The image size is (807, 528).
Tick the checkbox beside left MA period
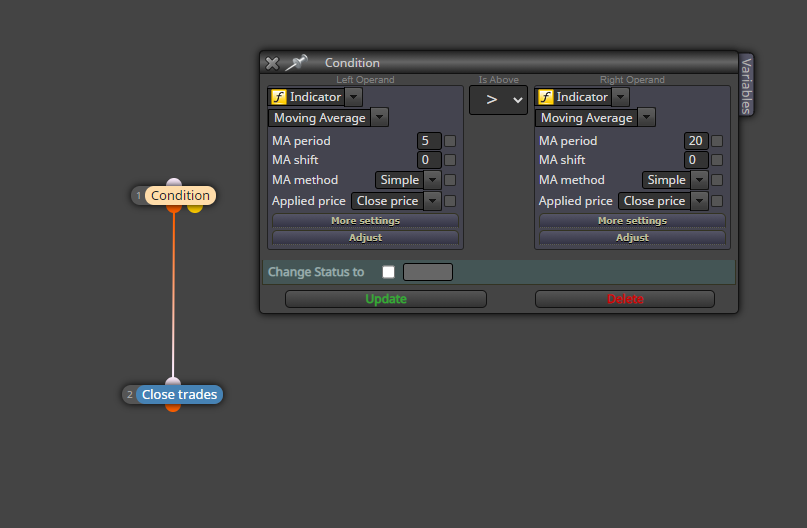pyautogui.click(x=450, y=141)
